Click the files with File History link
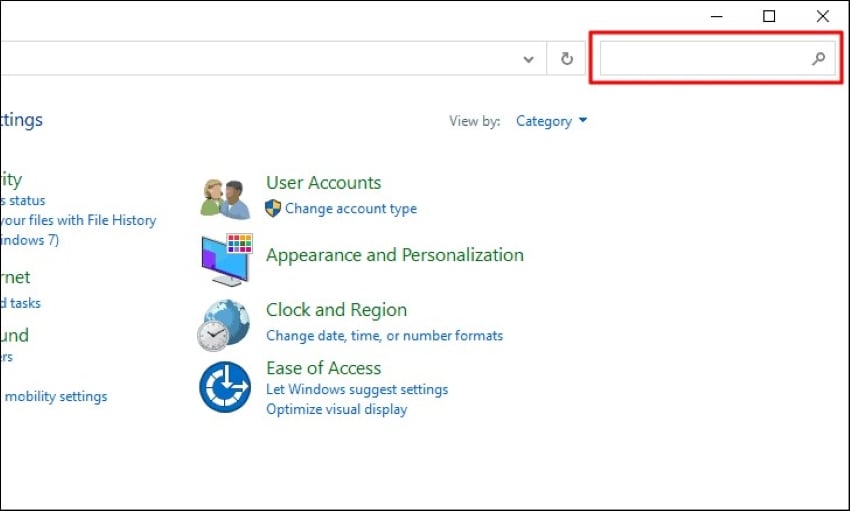The height and width of the screenshot is (511, 850). click(x=78, y=220)
